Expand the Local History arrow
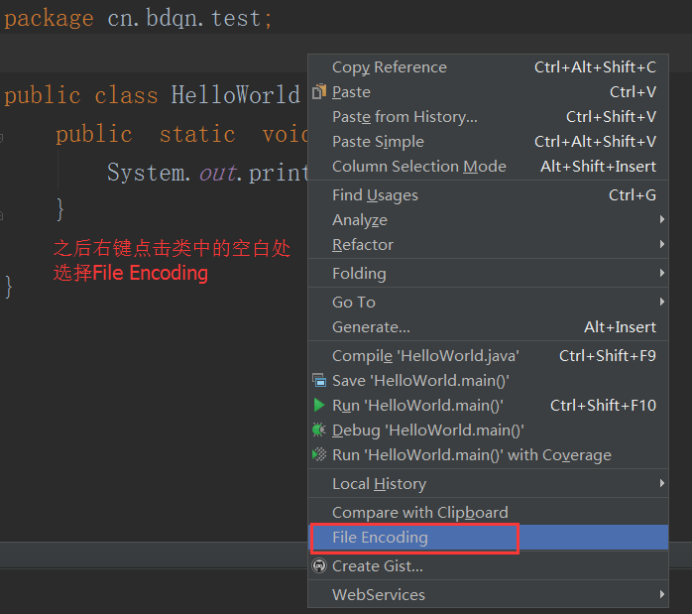Screen dimensions: 692x614 pyautogui.click(x=662, y=483)
